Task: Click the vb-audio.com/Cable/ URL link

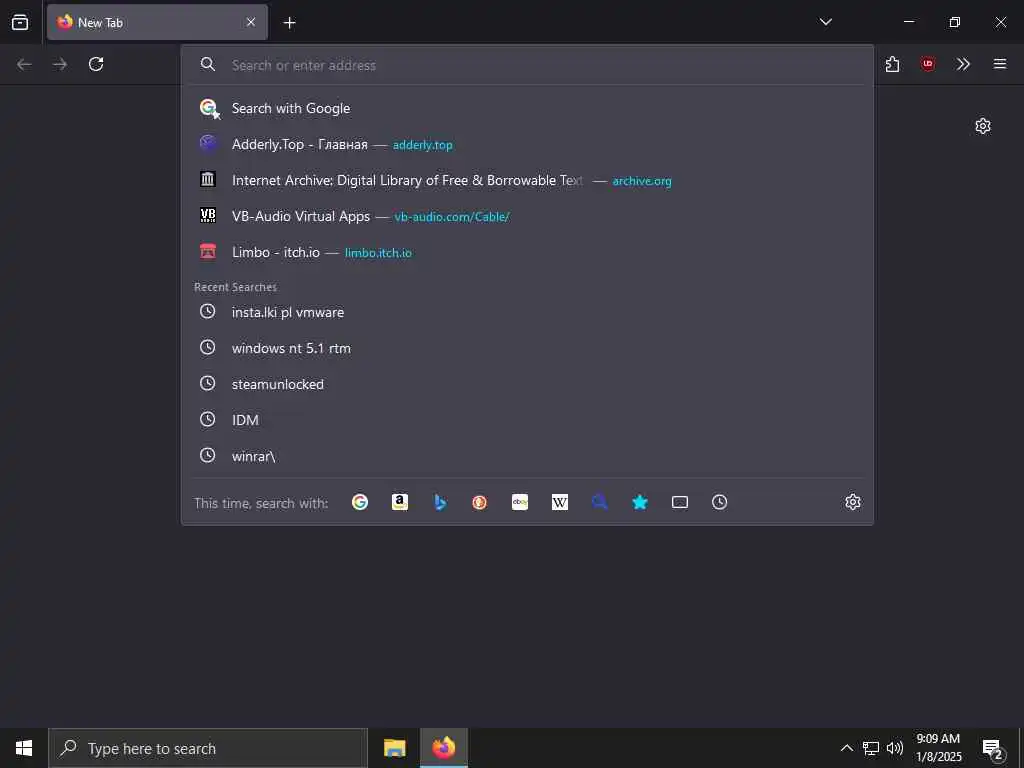Action: [452, 217]
